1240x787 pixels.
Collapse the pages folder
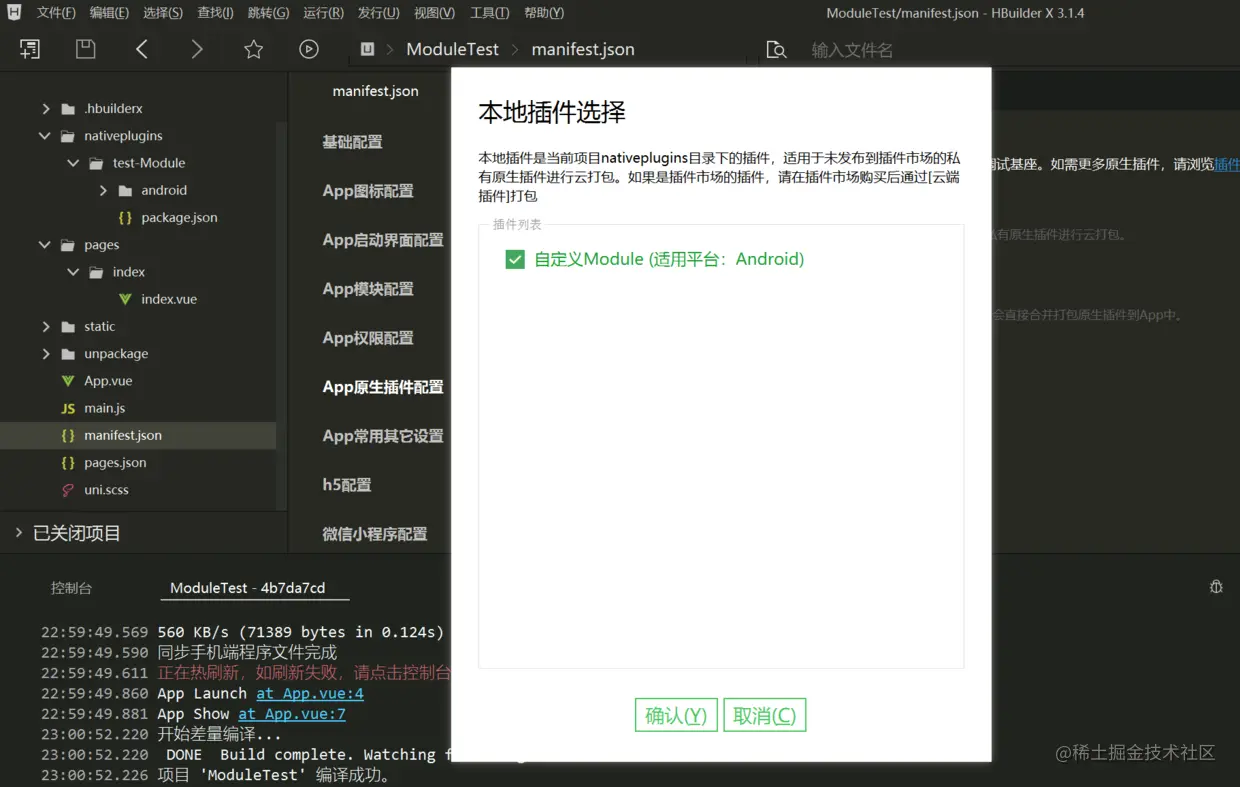pos(45,245)
